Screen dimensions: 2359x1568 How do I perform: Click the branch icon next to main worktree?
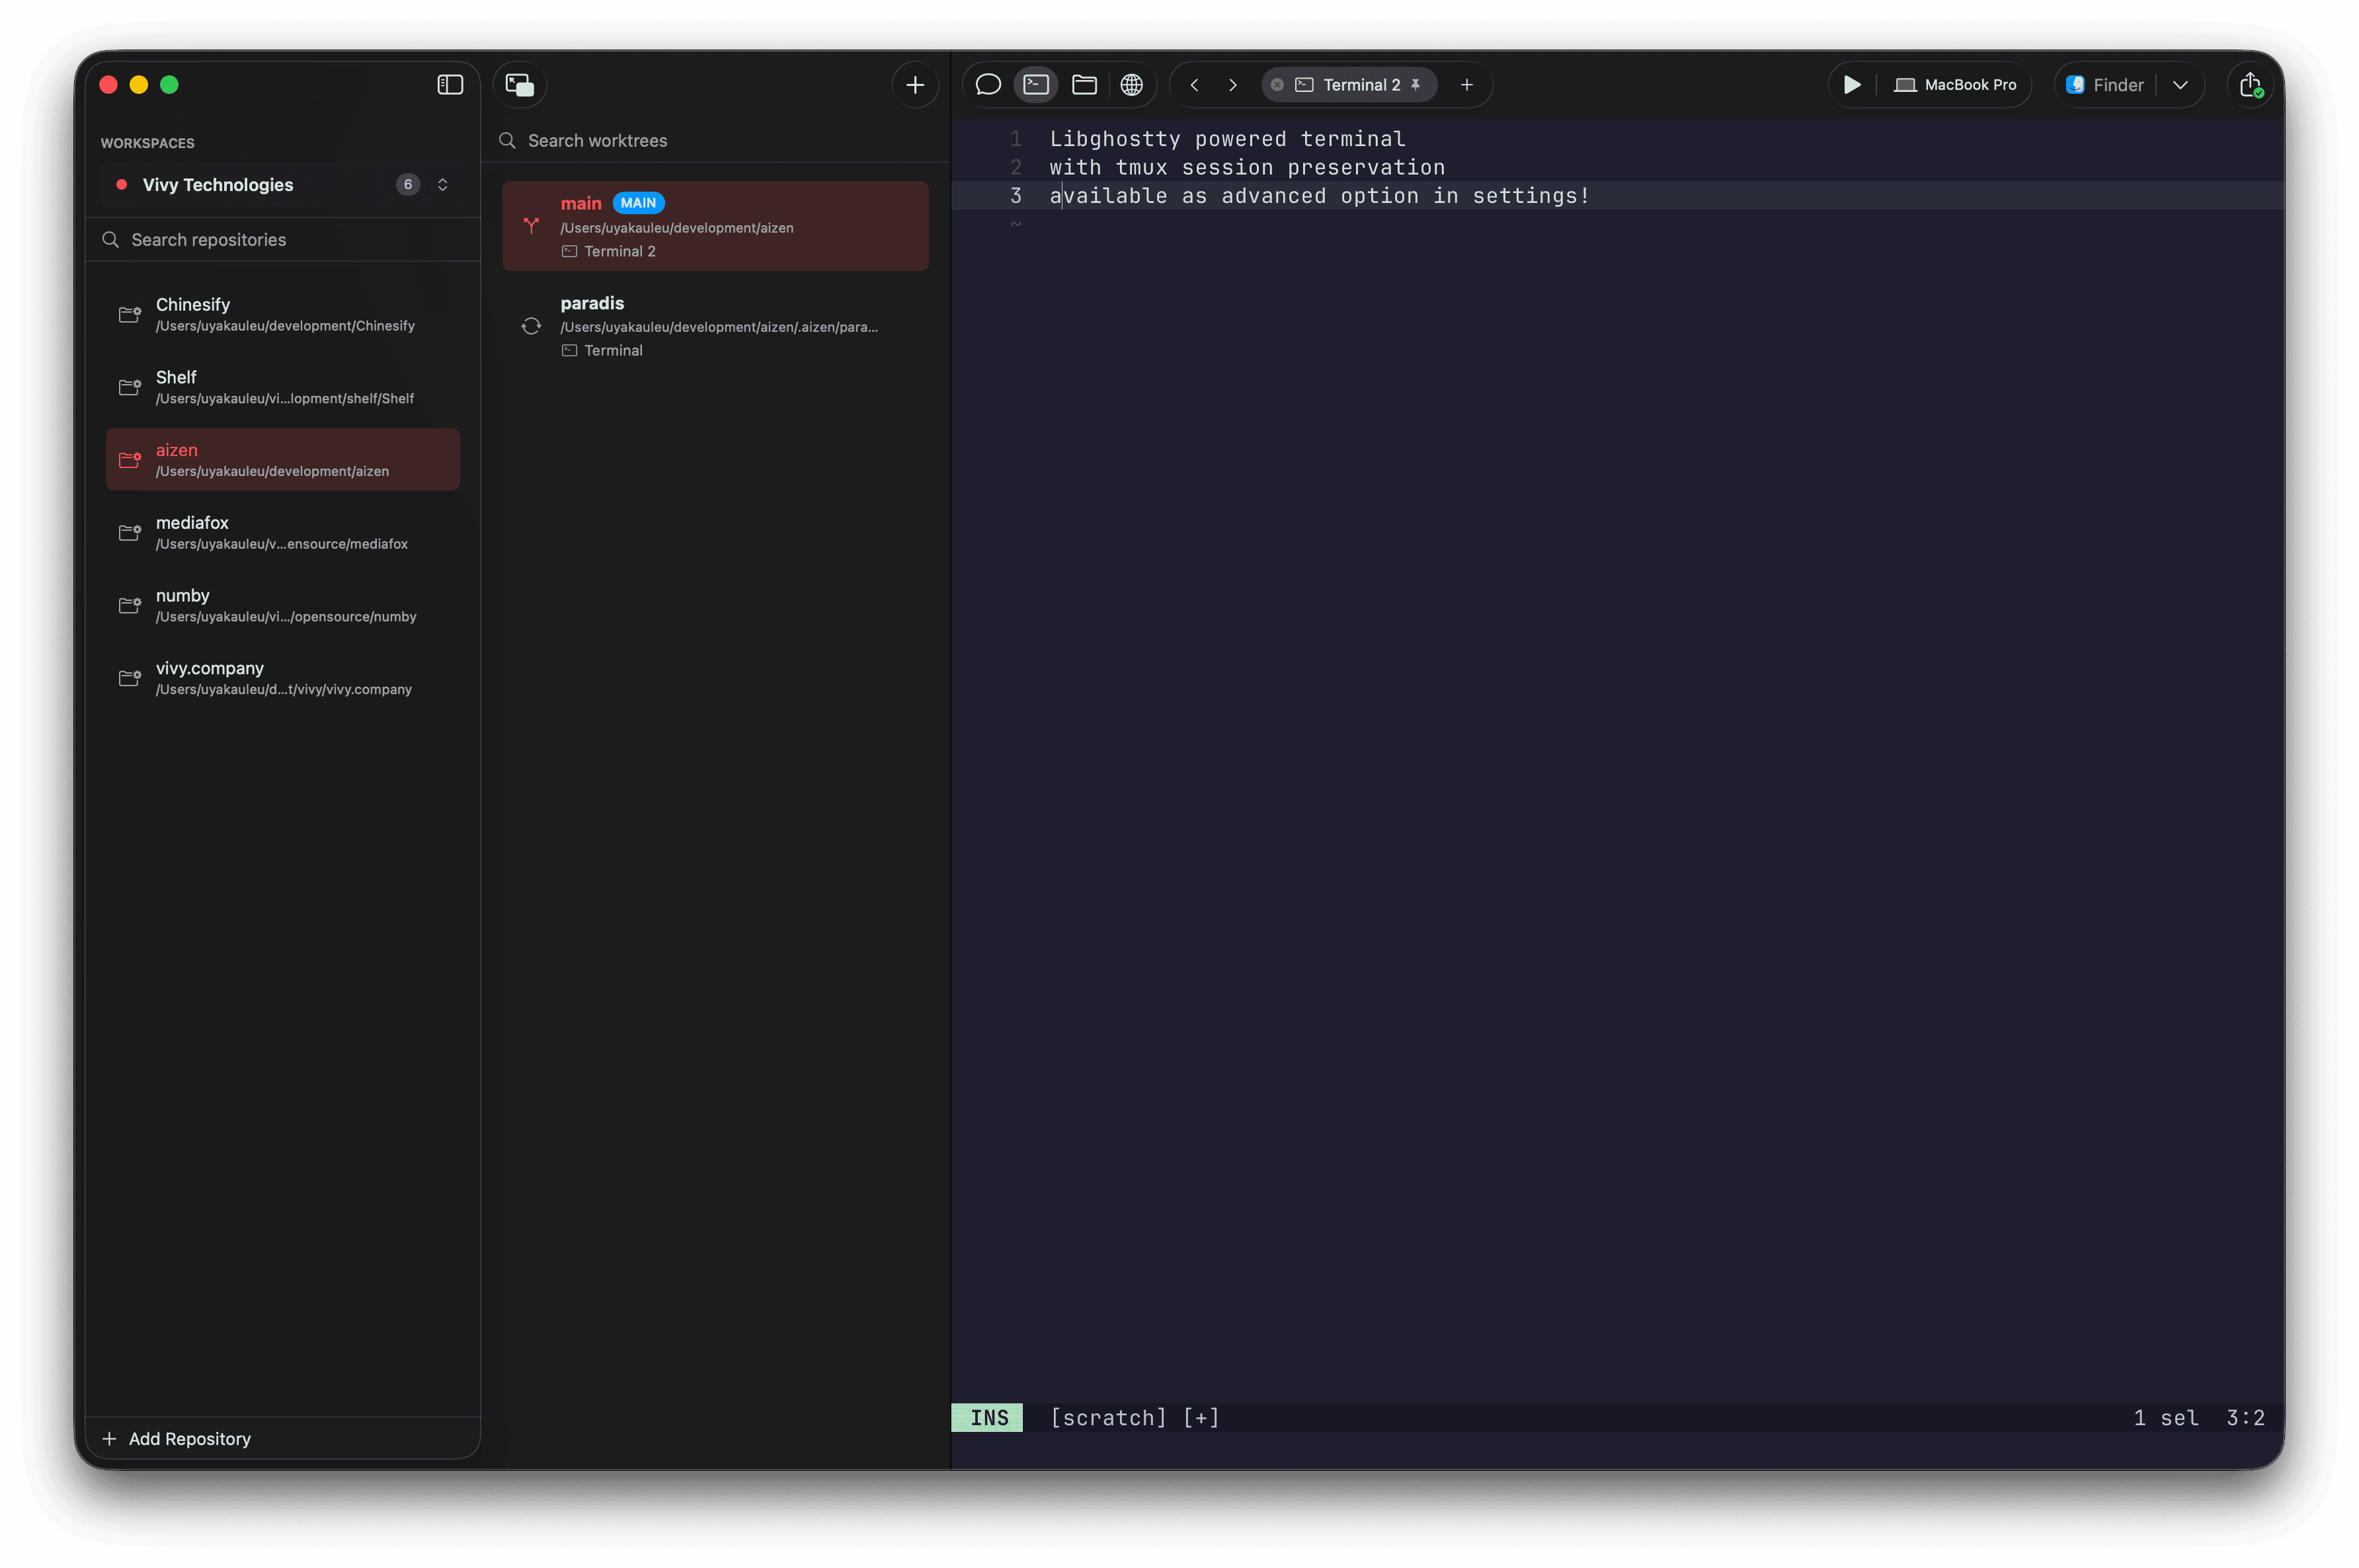(531, 226)
